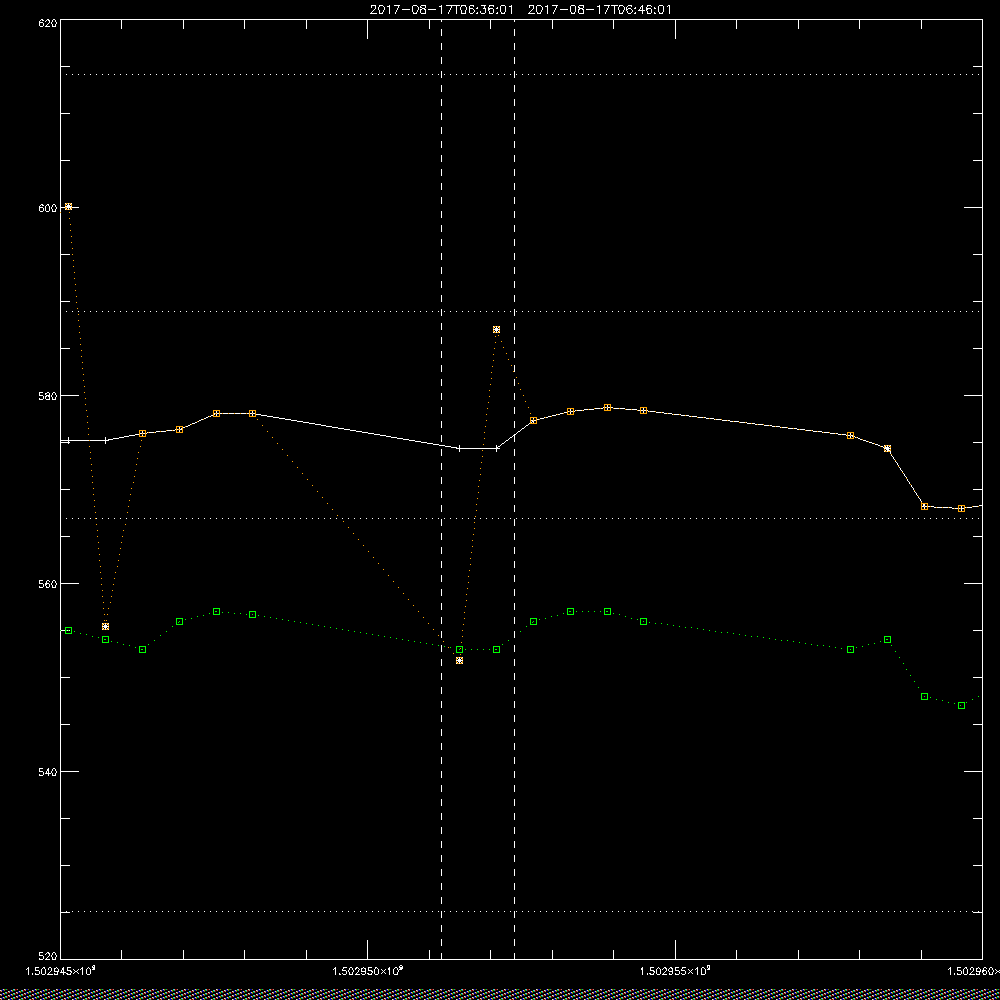Click the x-axis label 1.502955×10⁹
Screen dimensions: 1000x1000
675,971
